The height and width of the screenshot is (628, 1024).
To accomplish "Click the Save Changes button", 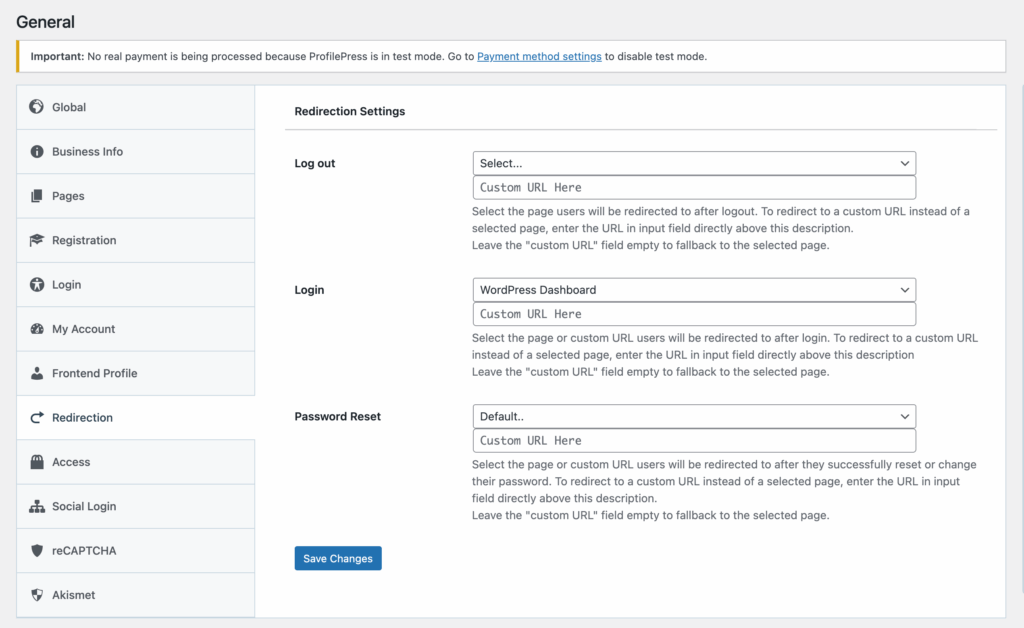I will tap(337, 558).
